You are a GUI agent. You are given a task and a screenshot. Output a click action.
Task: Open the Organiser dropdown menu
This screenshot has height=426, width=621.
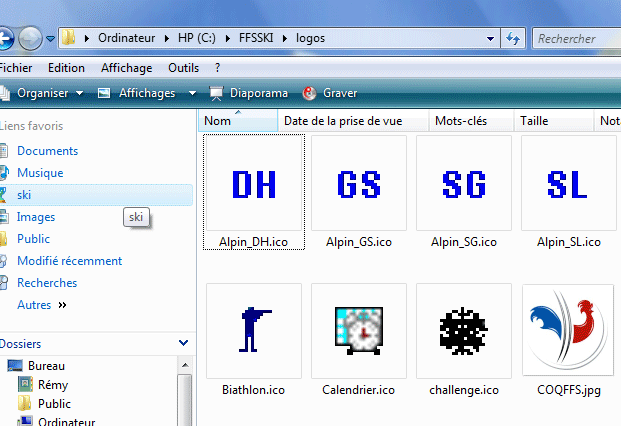pos(48,93)
